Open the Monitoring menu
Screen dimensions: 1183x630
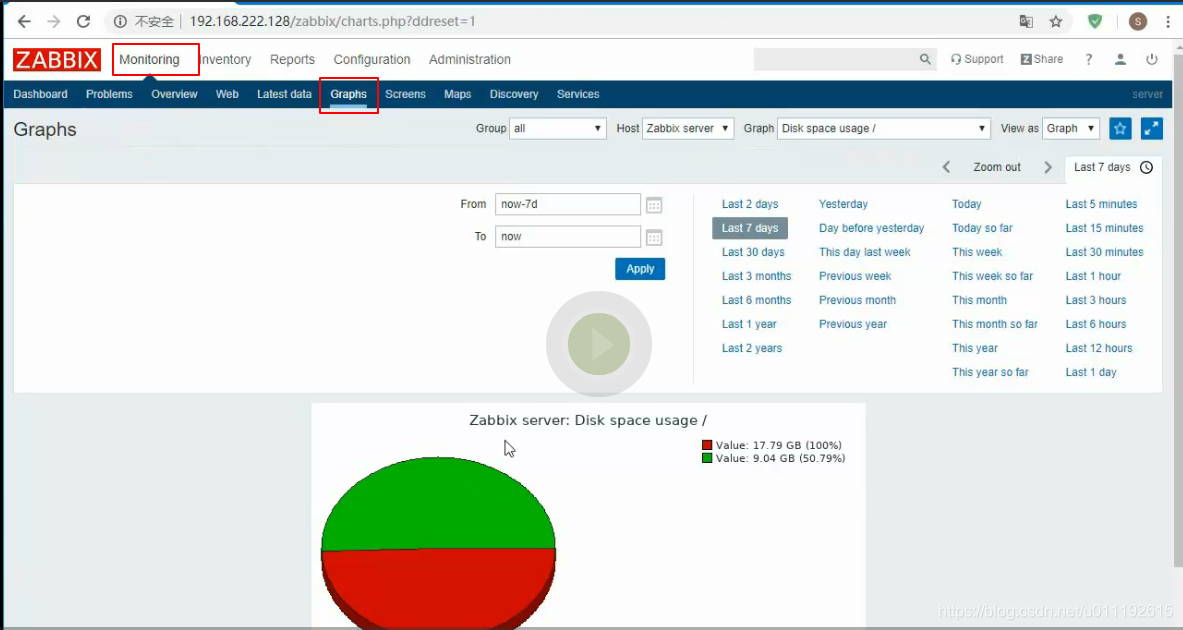pos(149,59)
